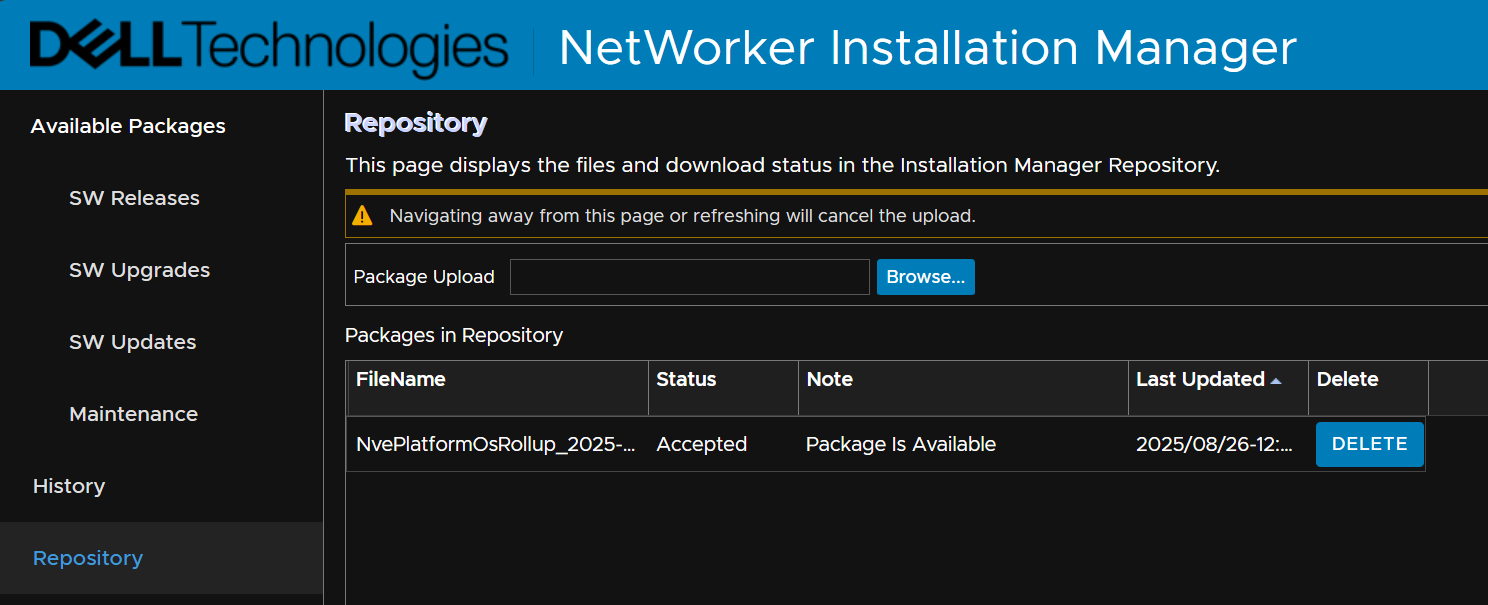Open the SW Upgrades section
This screenshot has width=1488, height=605.
[139, 269]
